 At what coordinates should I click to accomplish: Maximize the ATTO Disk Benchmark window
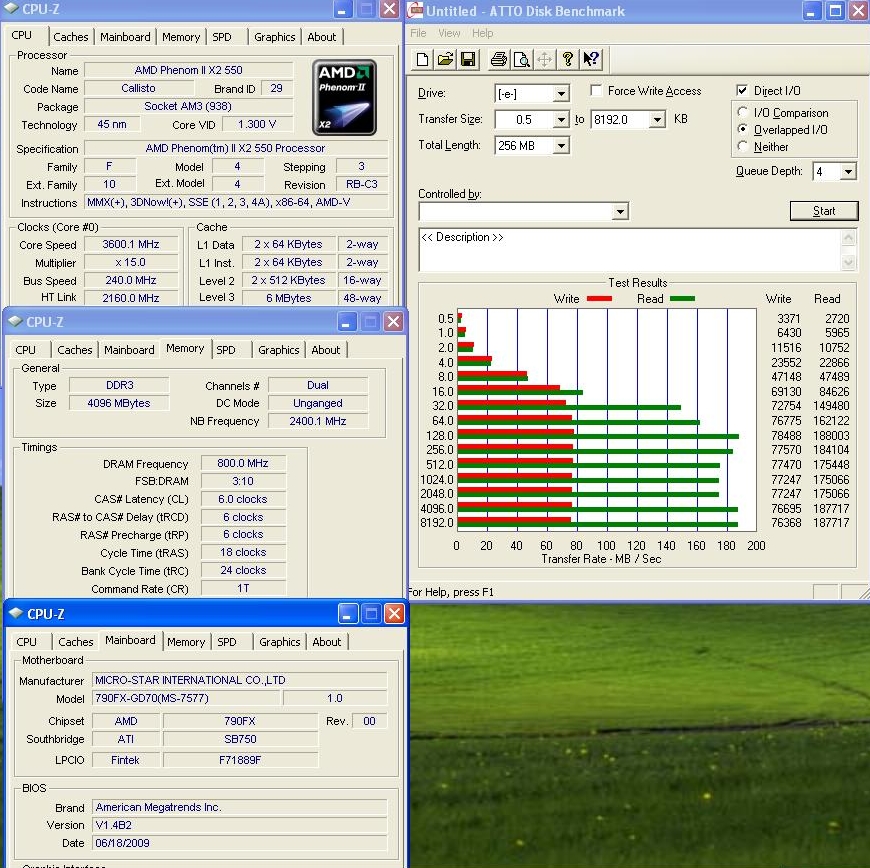pos(835,11)
